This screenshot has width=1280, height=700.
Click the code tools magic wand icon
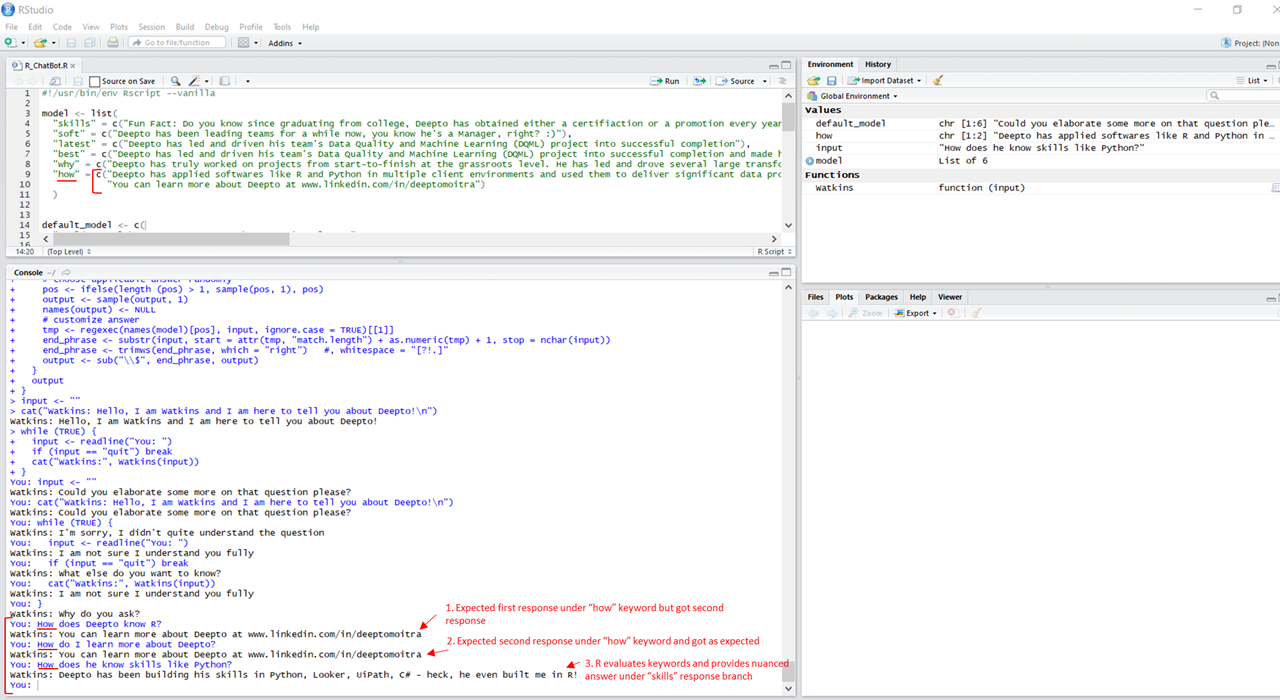click(194, 81)
